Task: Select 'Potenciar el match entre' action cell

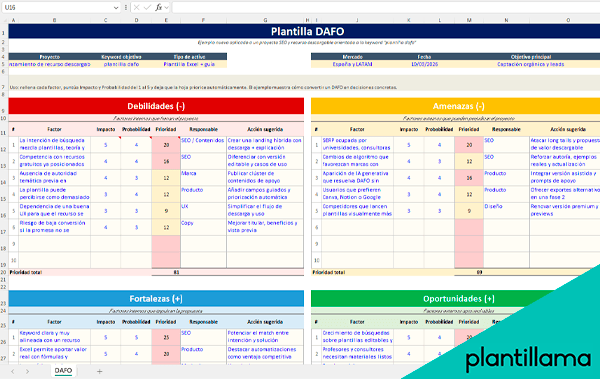Action: click(x=265, y=337)
